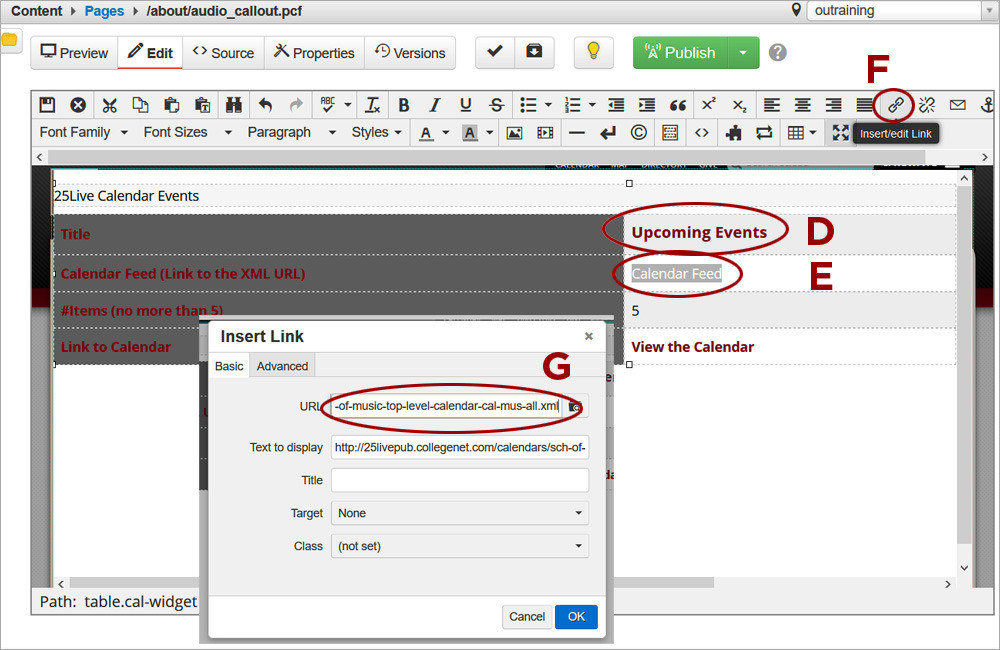The width and height of the screenshot is (1000, 650).
Task: Open the Properties tab
Action: pos(314,52)
